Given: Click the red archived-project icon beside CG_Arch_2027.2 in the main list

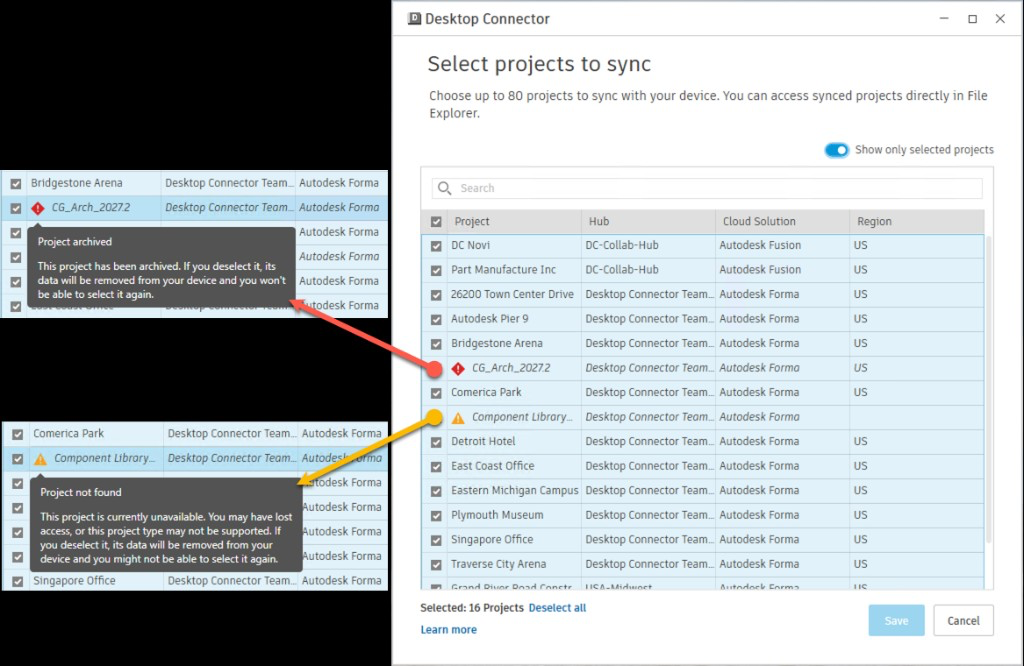Looking at the screenshot, I should point(458,368).
